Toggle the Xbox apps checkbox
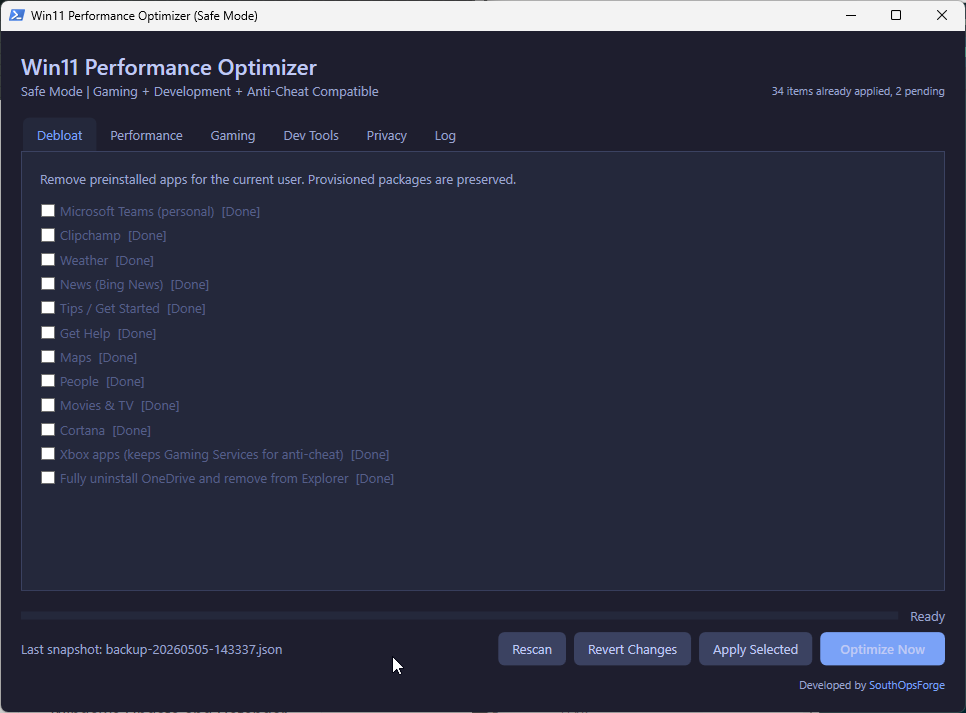966x713 pixels. [x=47, y=454]
